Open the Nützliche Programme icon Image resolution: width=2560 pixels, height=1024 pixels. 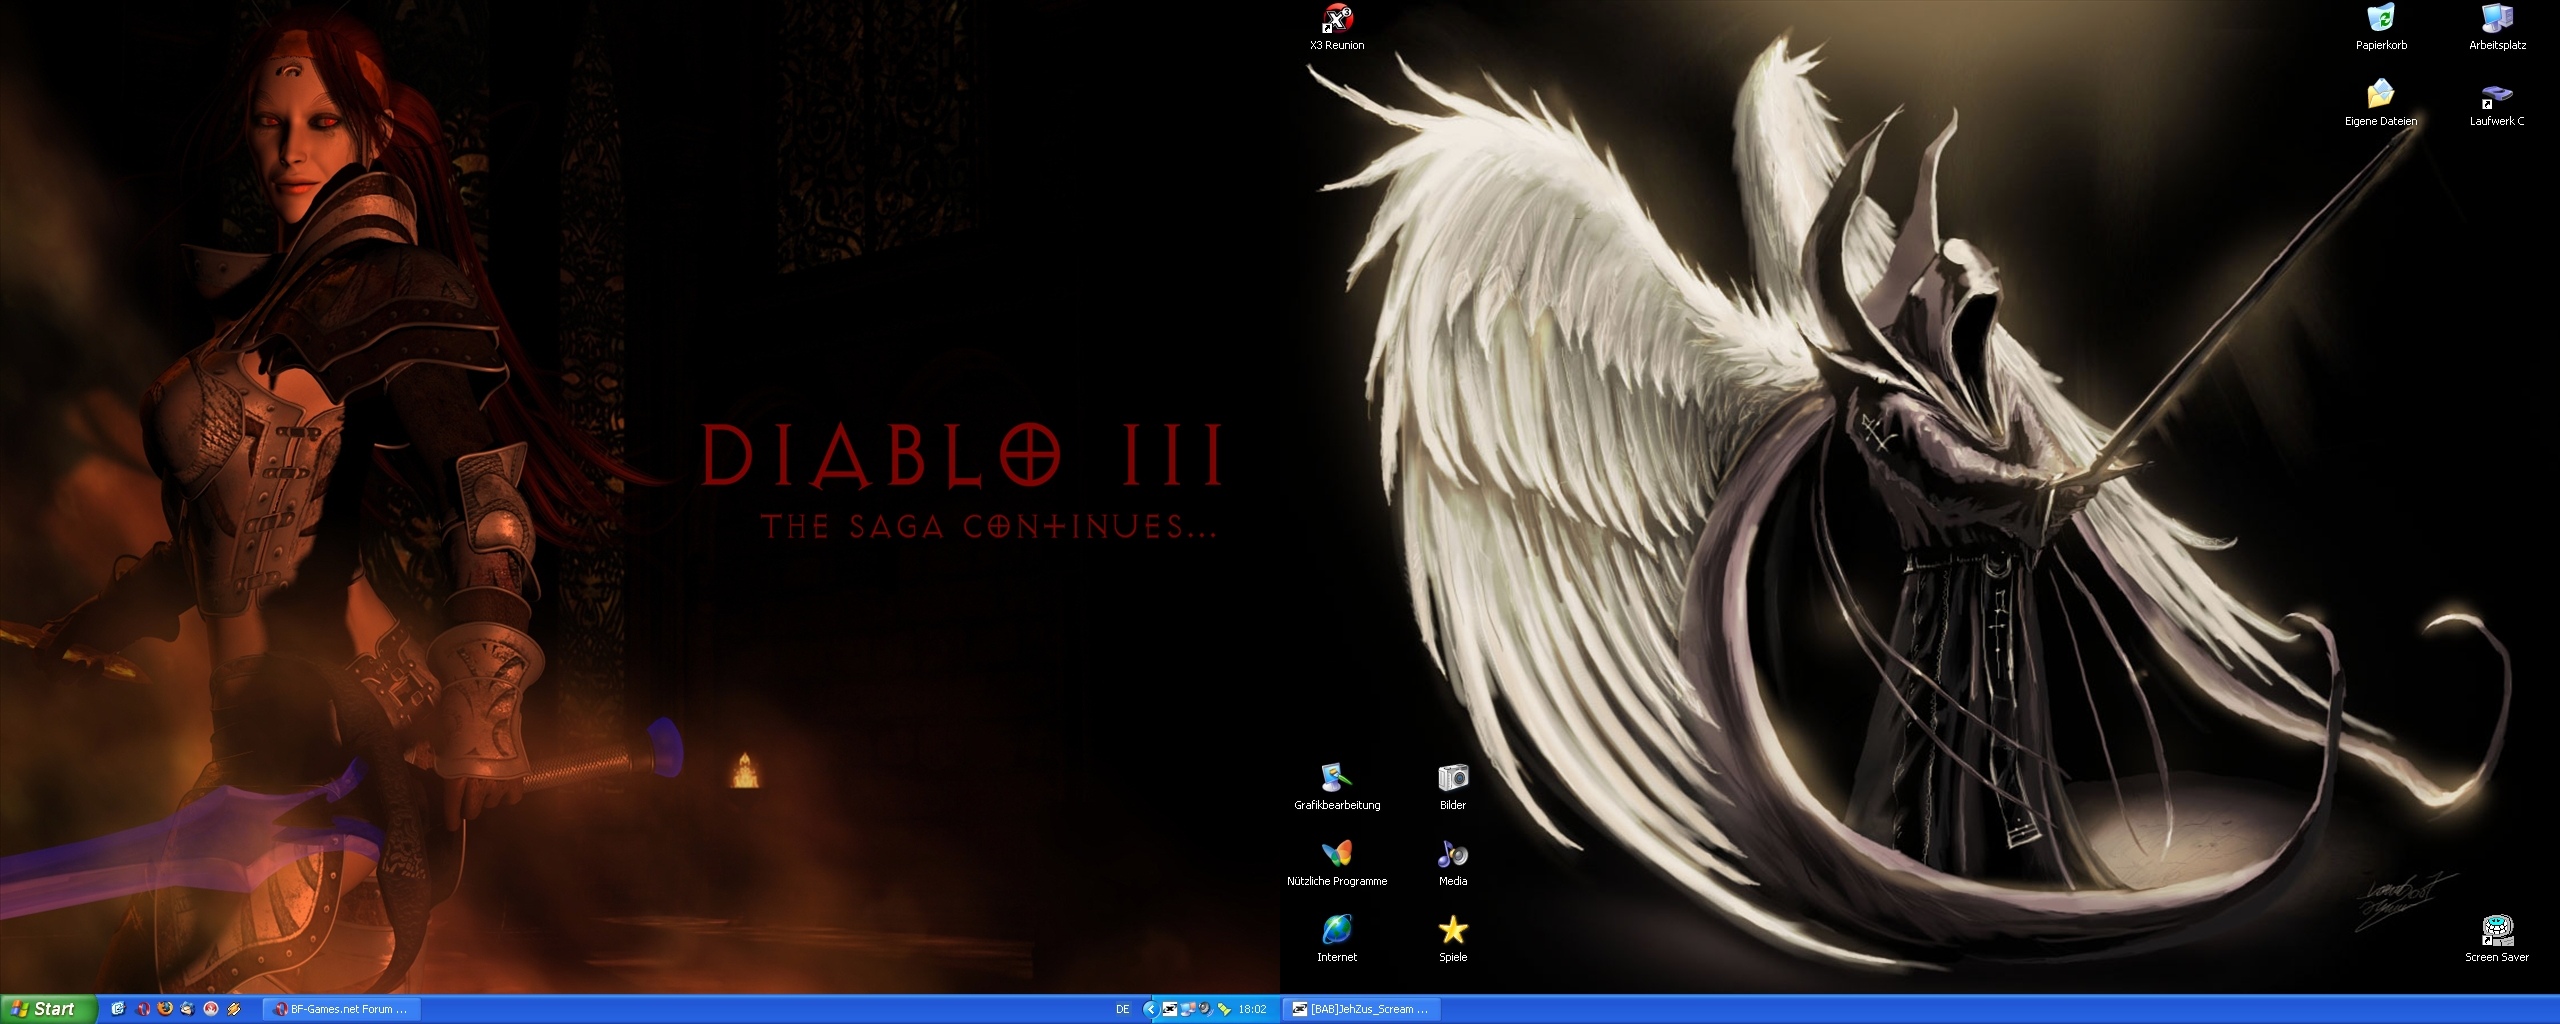pos(1337,864)
